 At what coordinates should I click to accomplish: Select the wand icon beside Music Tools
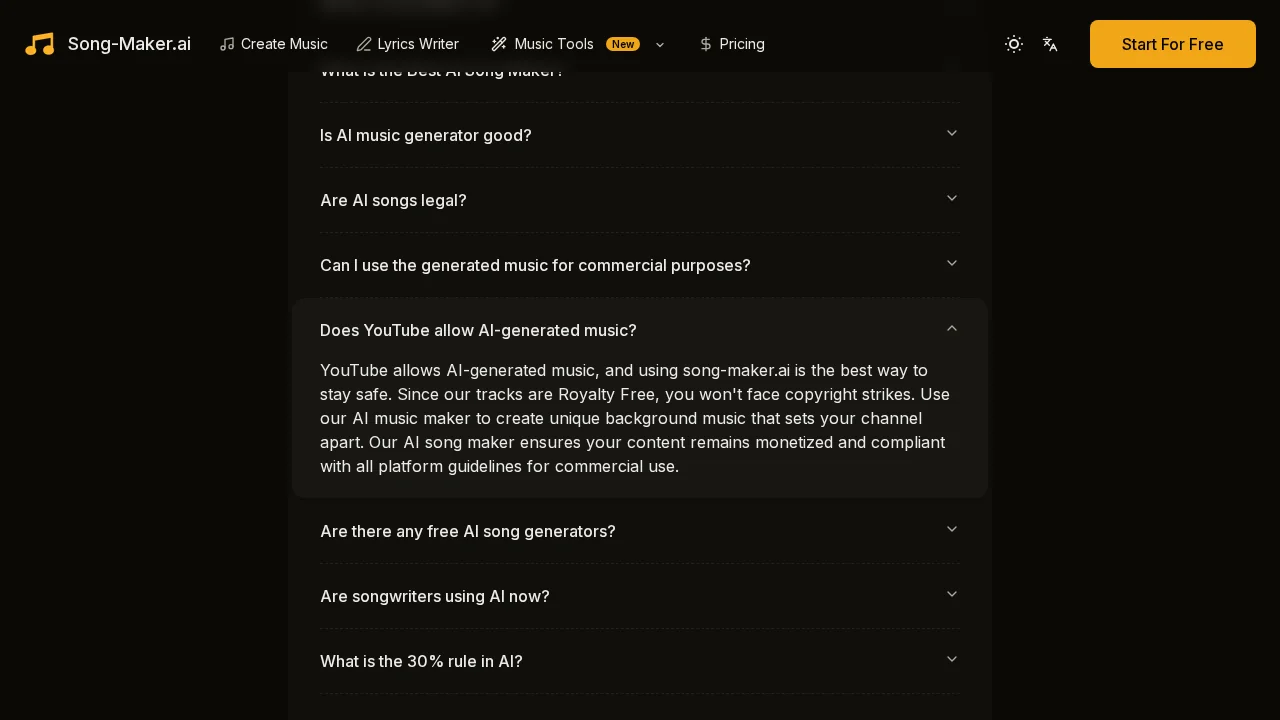pos(499,44)
